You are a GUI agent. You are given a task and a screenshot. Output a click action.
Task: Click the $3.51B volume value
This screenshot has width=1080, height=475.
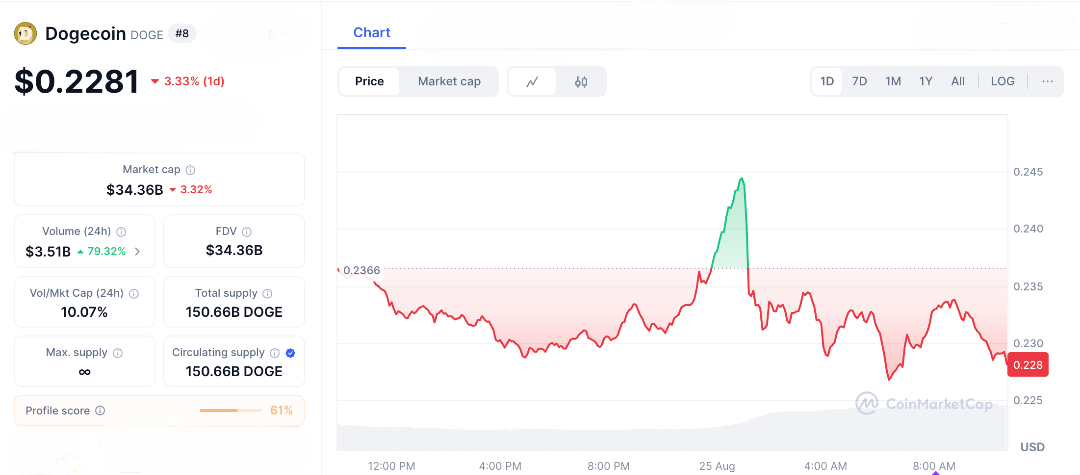click(48, 252)
